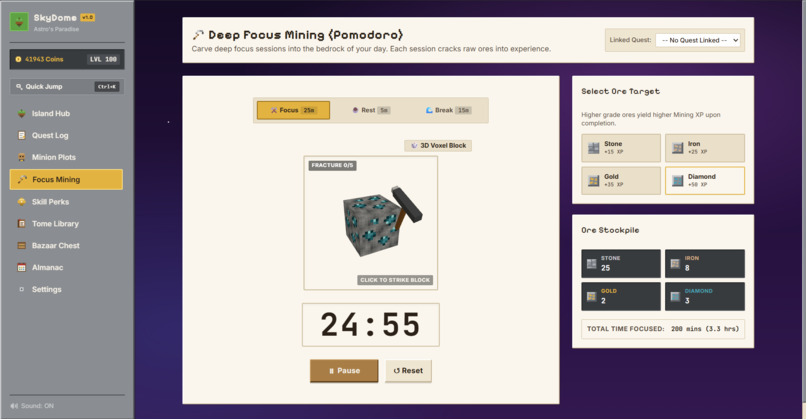The width and height of the screenshot is (806, 419).
Task: Switch to the Rest 5m tab
Action: [x=371, y=110]
